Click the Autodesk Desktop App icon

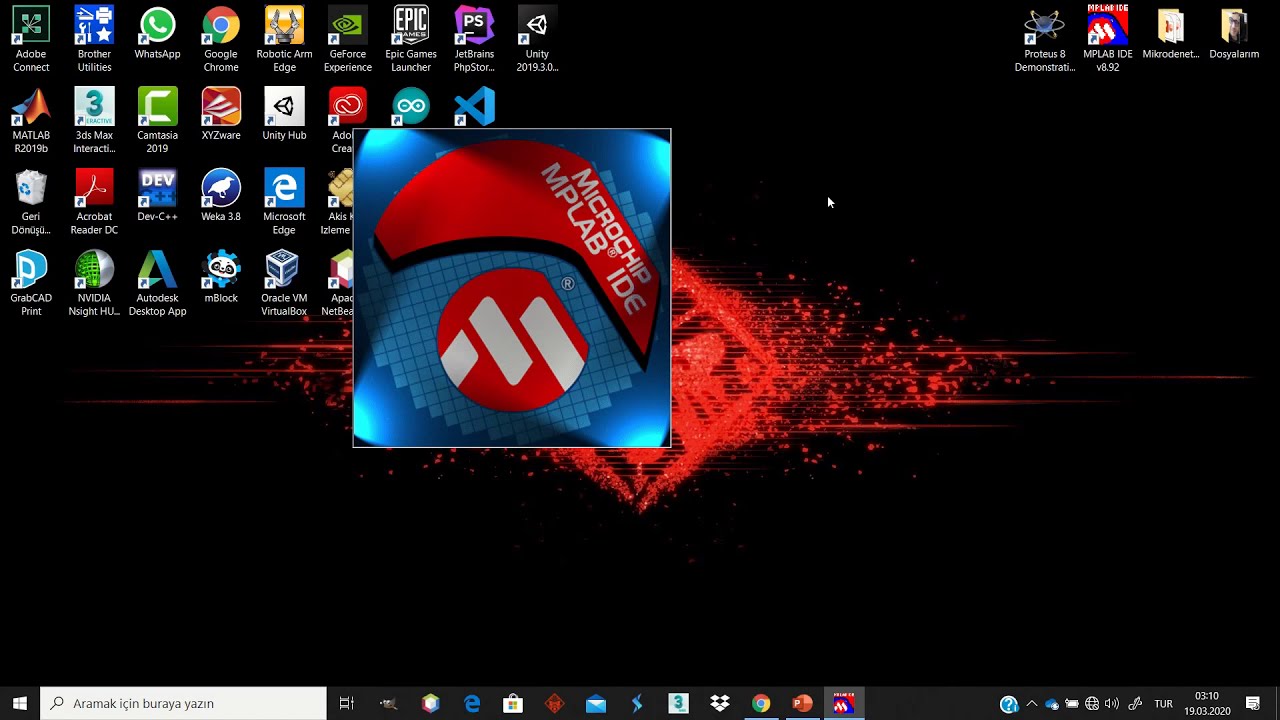(x=157, y=284)
